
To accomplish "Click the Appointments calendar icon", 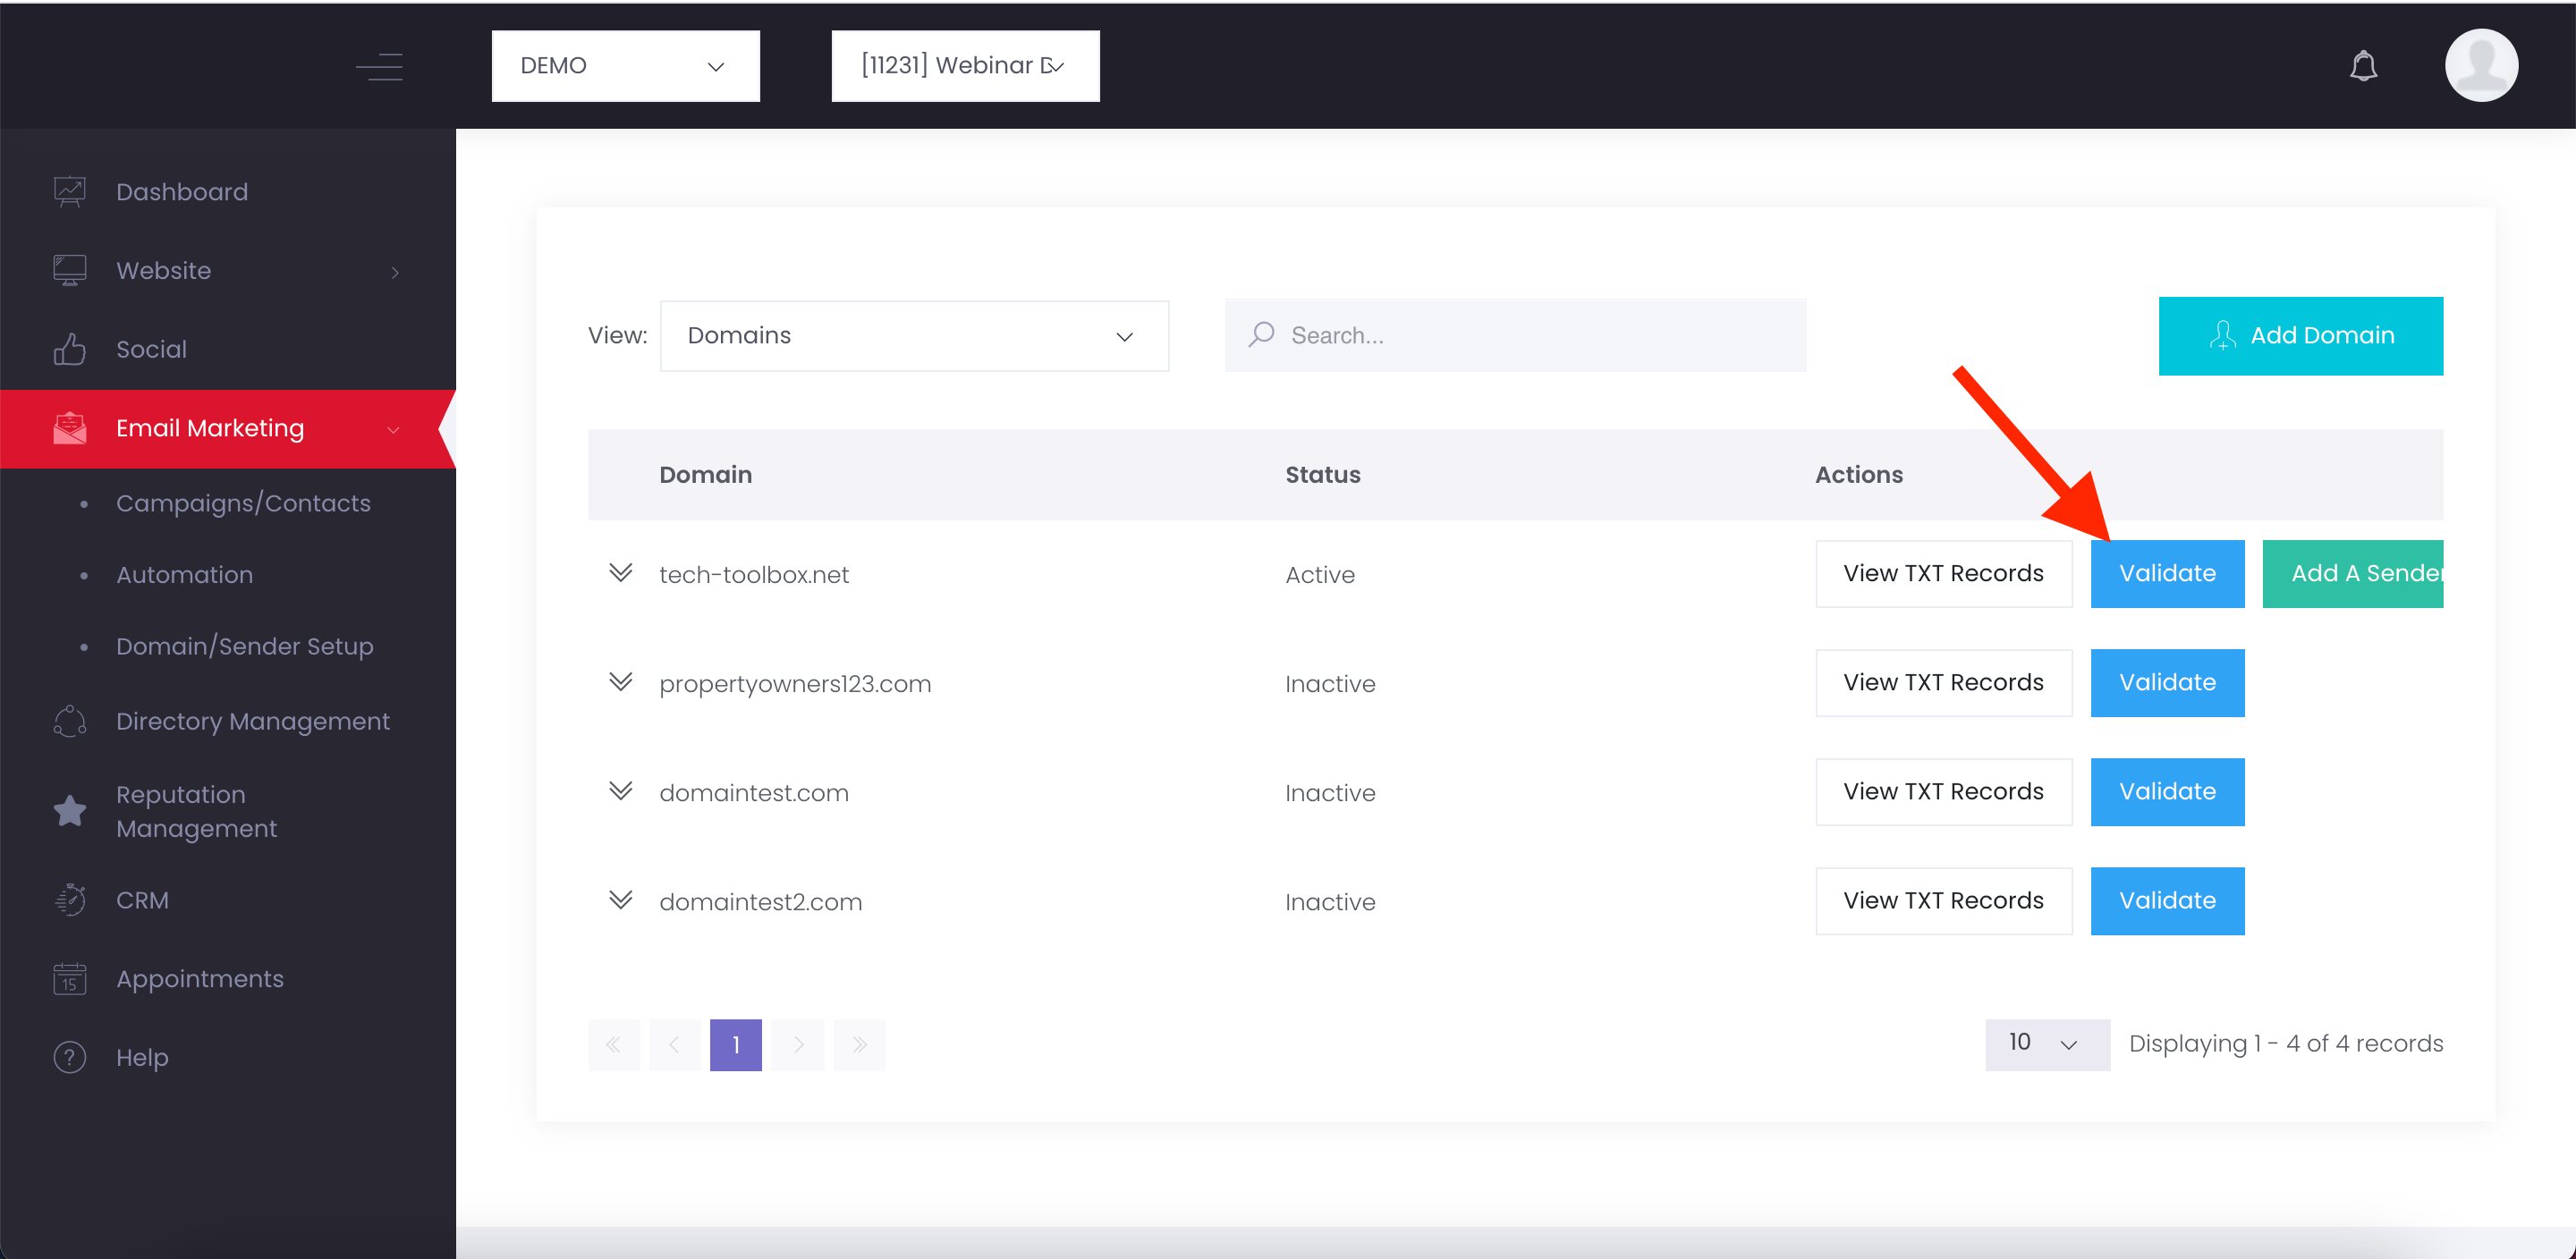I will [x=69, y=978].
